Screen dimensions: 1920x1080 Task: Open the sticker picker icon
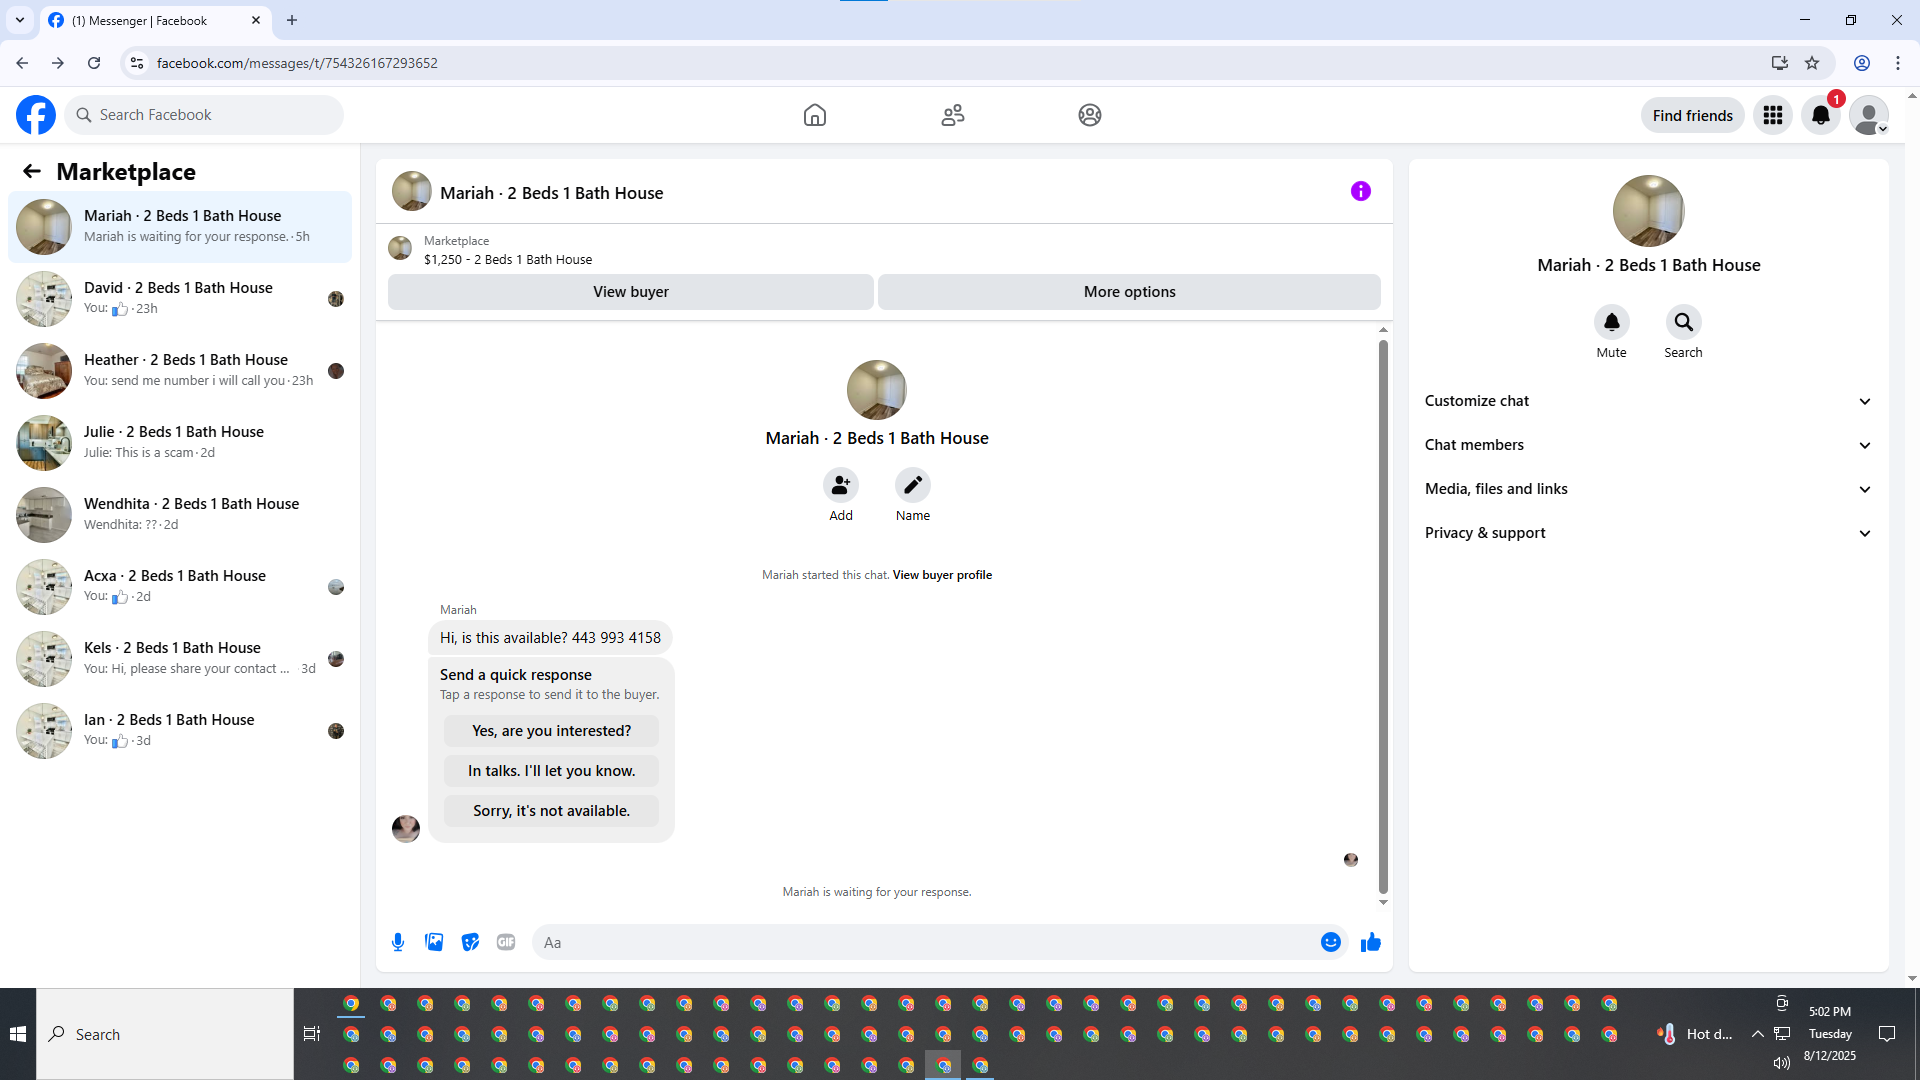pos(470,942)
